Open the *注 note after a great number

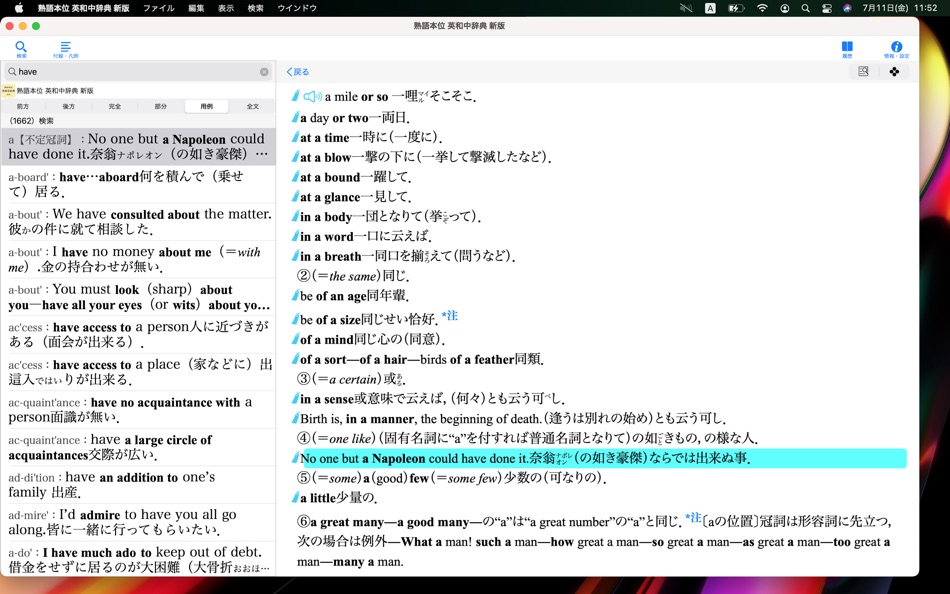point(693,518)
